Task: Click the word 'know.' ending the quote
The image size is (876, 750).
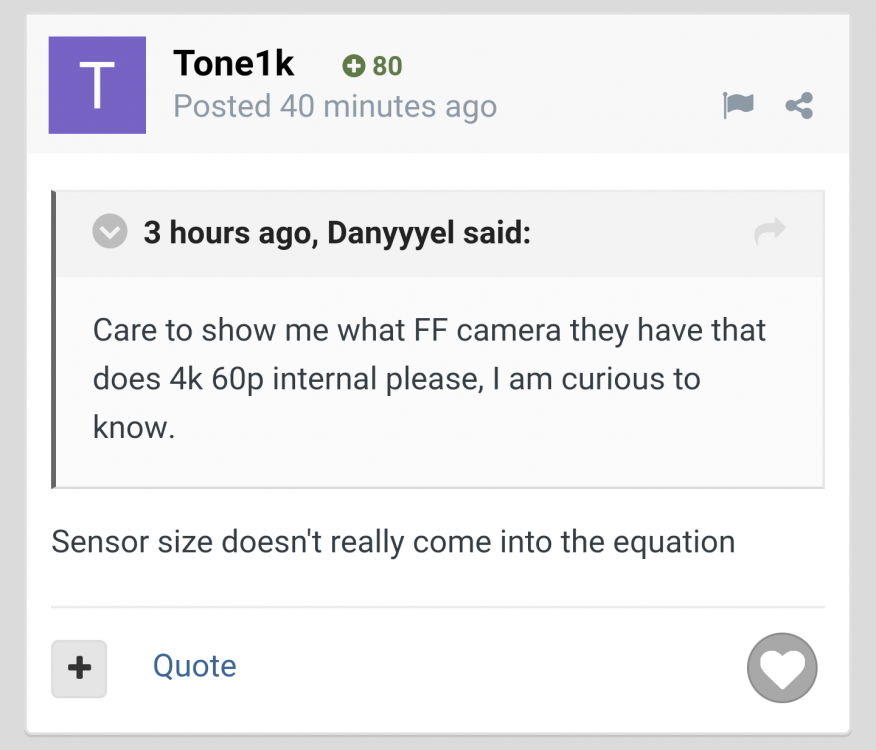Action: pyautogui.click(x=134, y=427)
